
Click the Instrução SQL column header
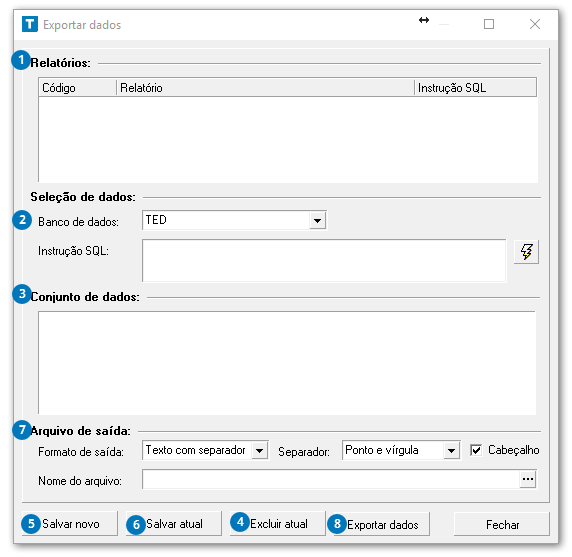click(x=475, y=88)
